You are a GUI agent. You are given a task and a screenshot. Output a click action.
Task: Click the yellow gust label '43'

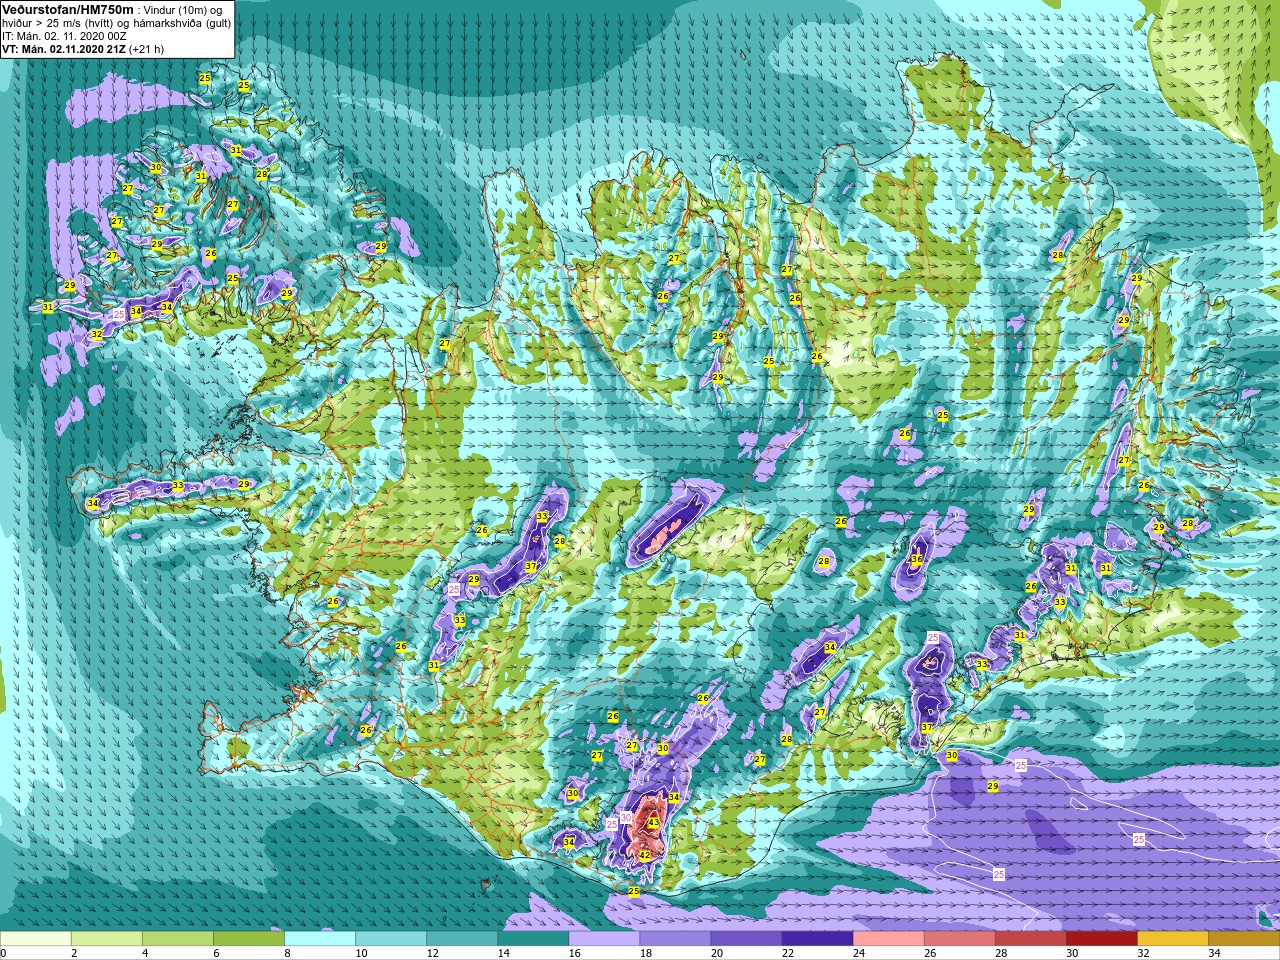[653, 822]
